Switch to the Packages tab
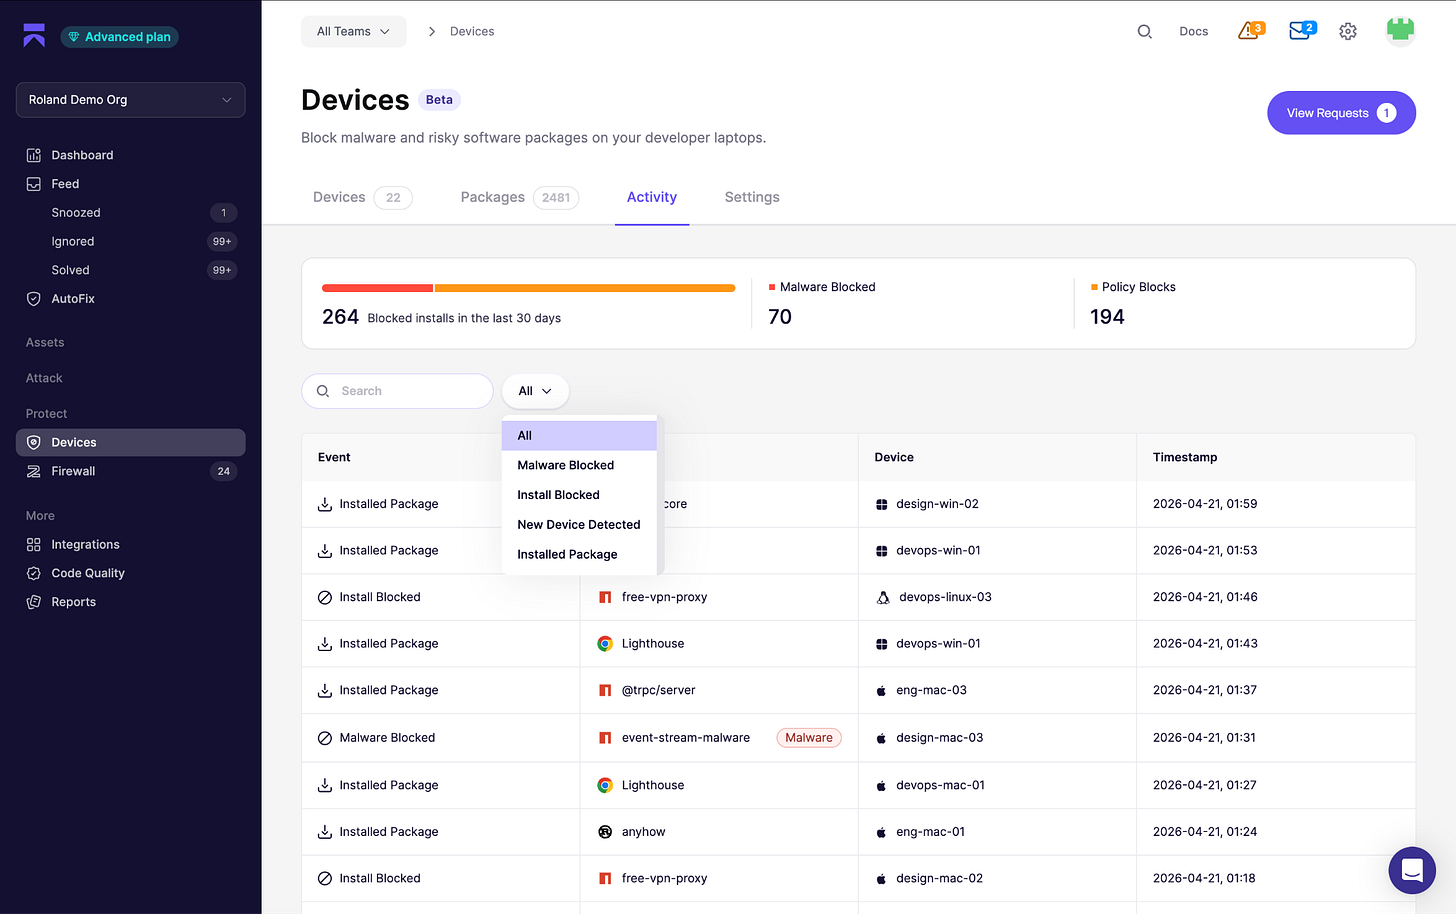 (492, 197)
